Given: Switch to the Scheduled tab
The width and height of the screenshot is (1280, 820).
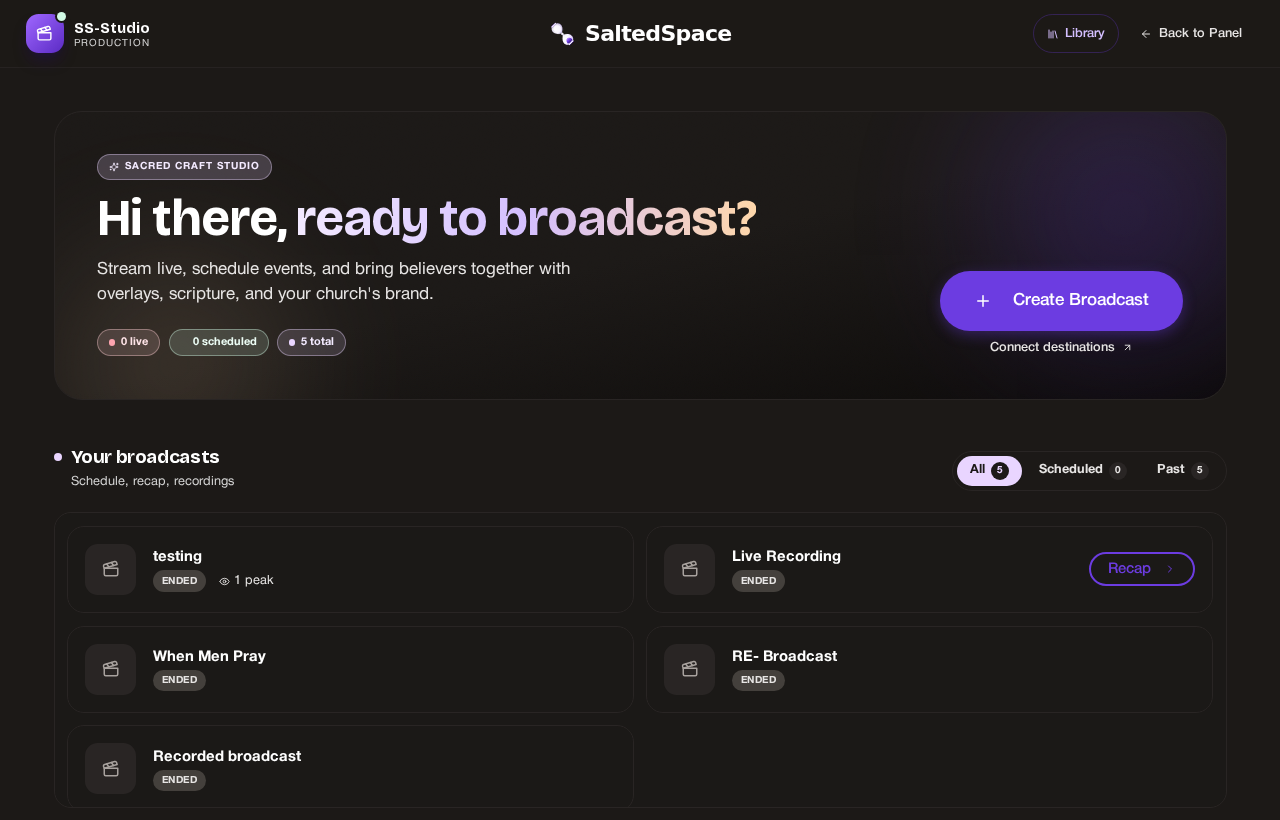Looking at the screenshot, I should click(x=1082, y=470).
